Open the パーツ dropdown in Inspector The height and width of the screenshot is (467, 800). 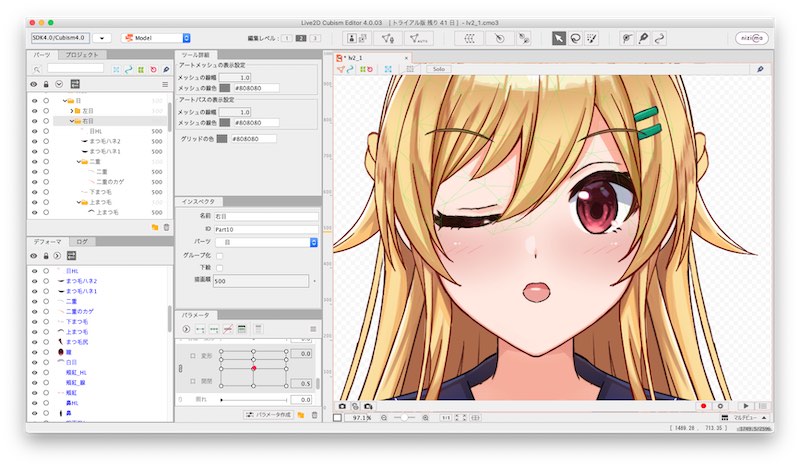click(266, 242)
